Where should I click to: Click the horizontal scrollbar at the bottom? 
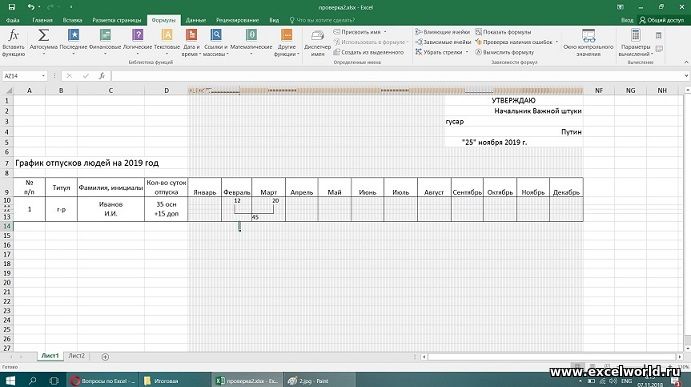552,357
